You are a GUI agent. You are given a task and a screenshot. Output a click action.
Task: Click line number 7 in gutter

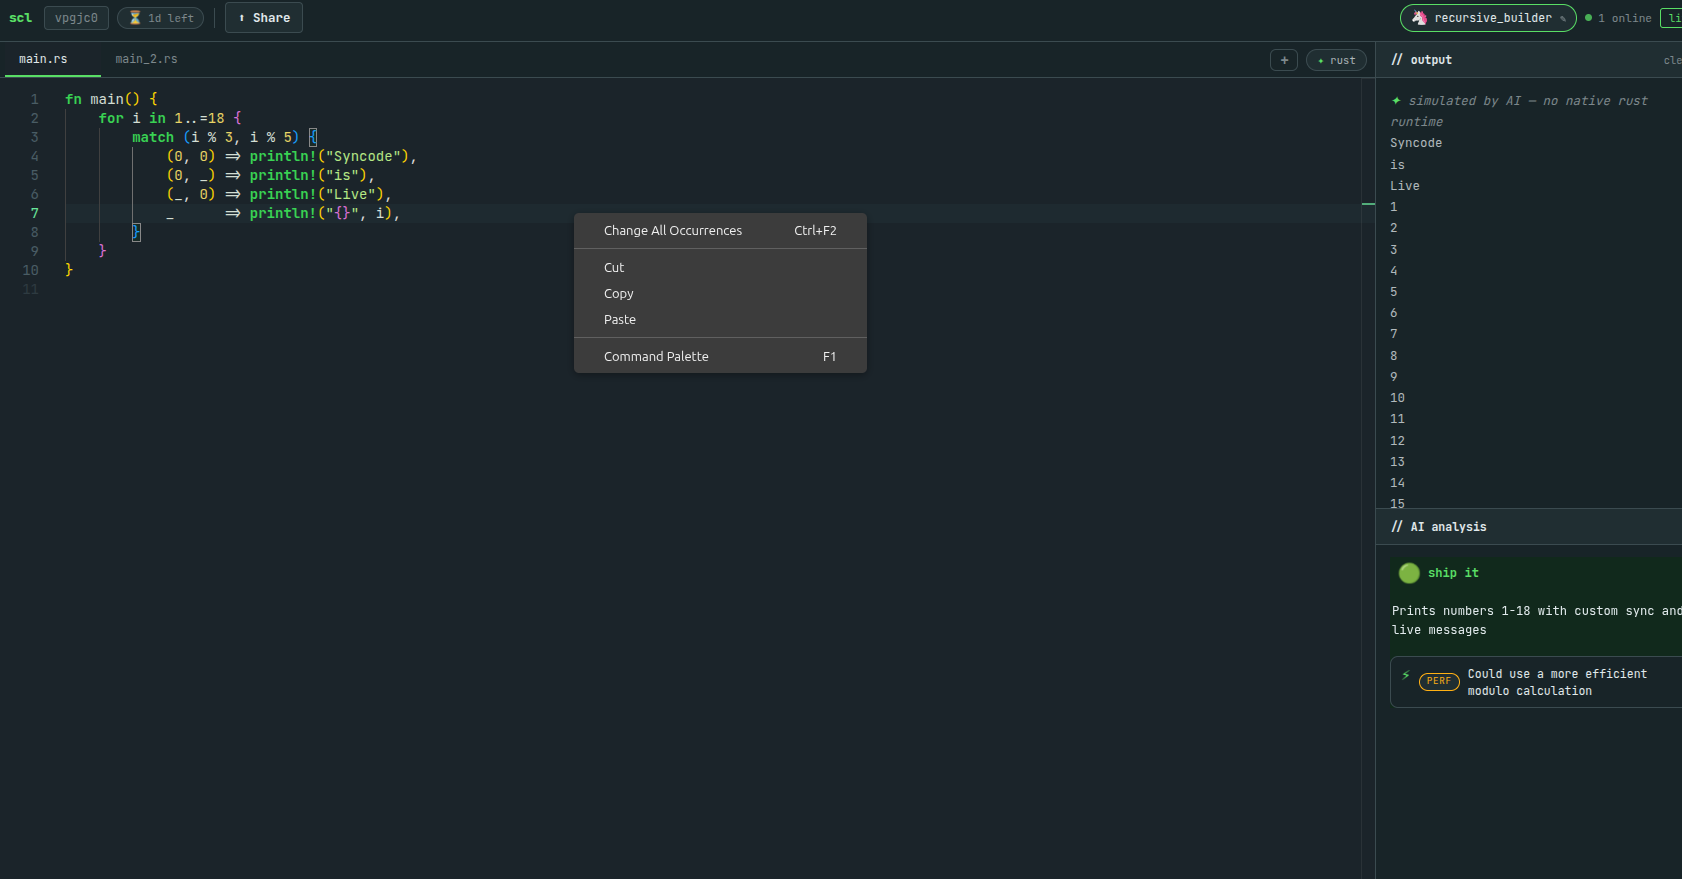(34, 213)
